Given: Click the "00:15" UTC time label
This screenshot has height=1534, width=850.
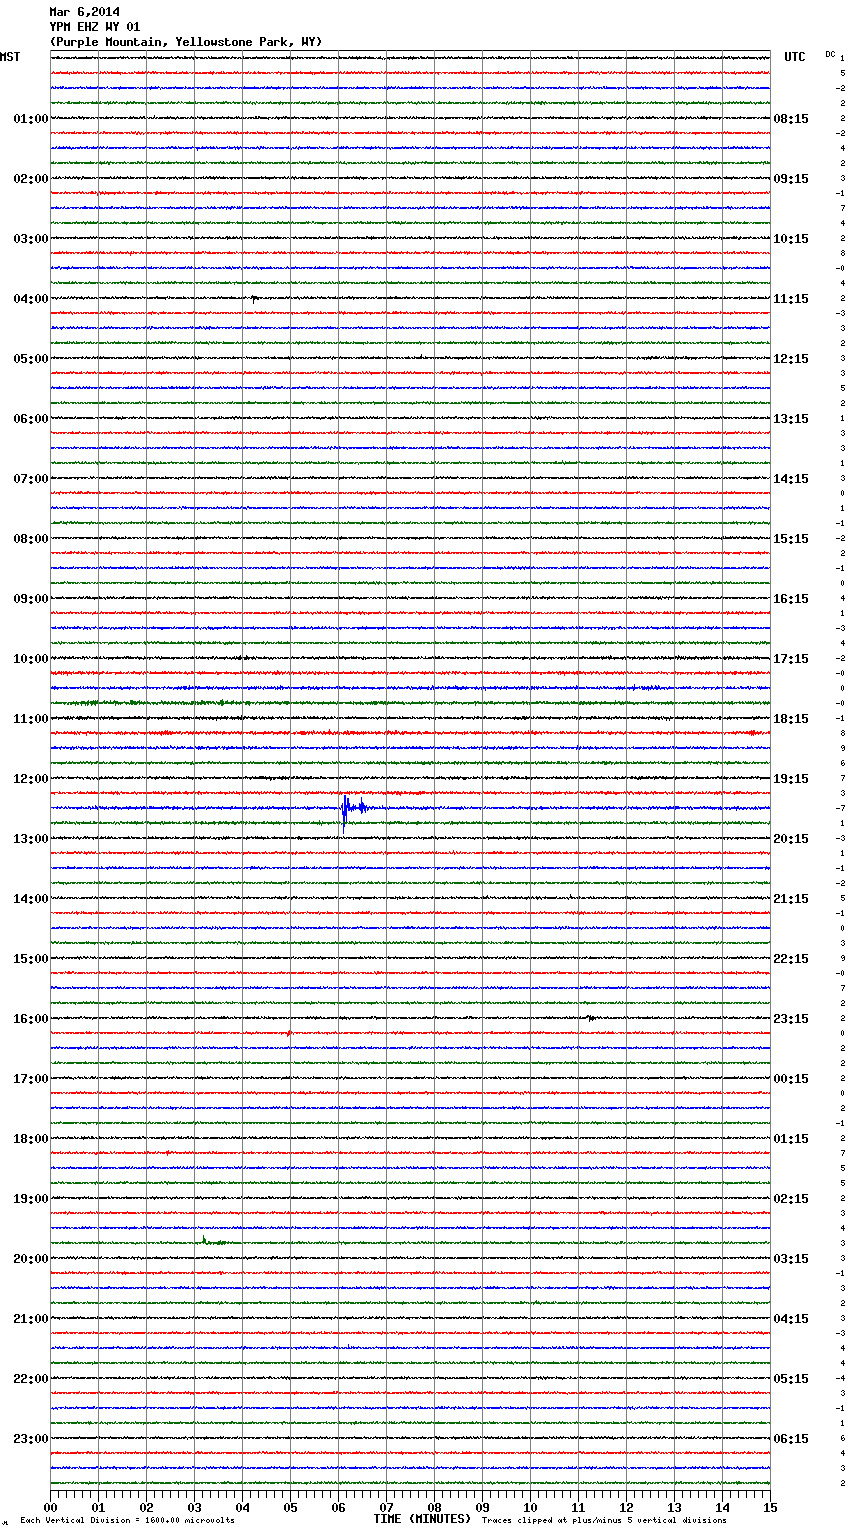Looking at the screenshot, I should 791,1079.
